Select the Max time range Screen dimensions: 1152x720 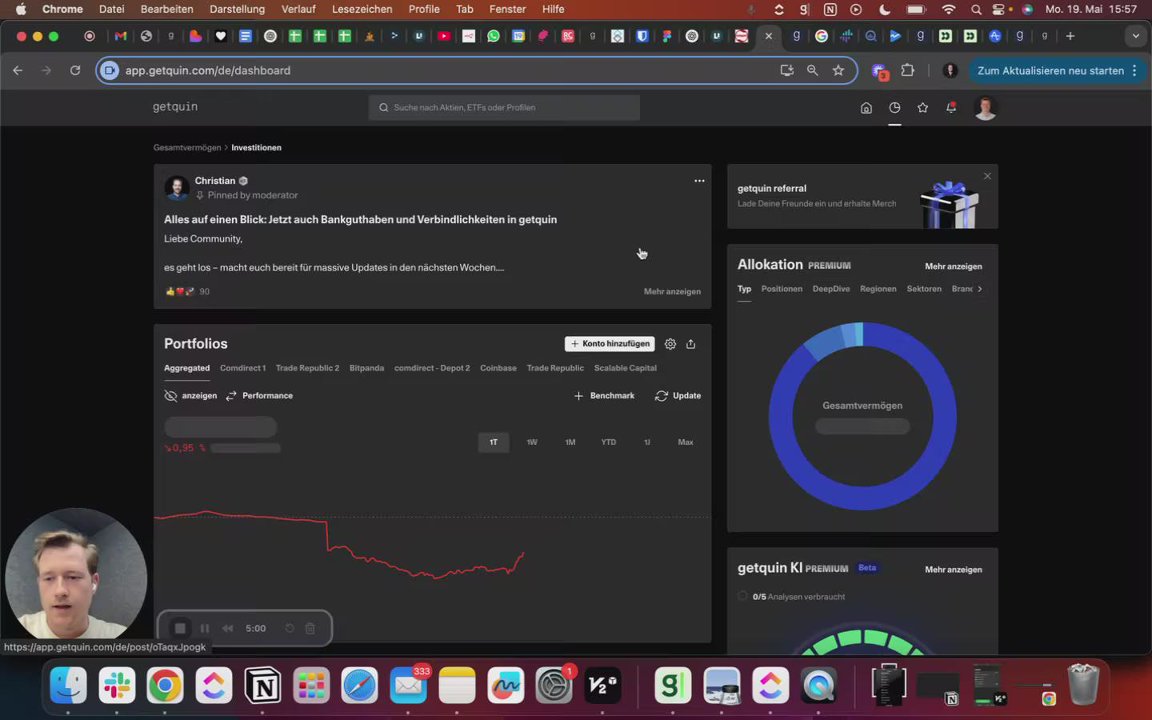point(685,442)
